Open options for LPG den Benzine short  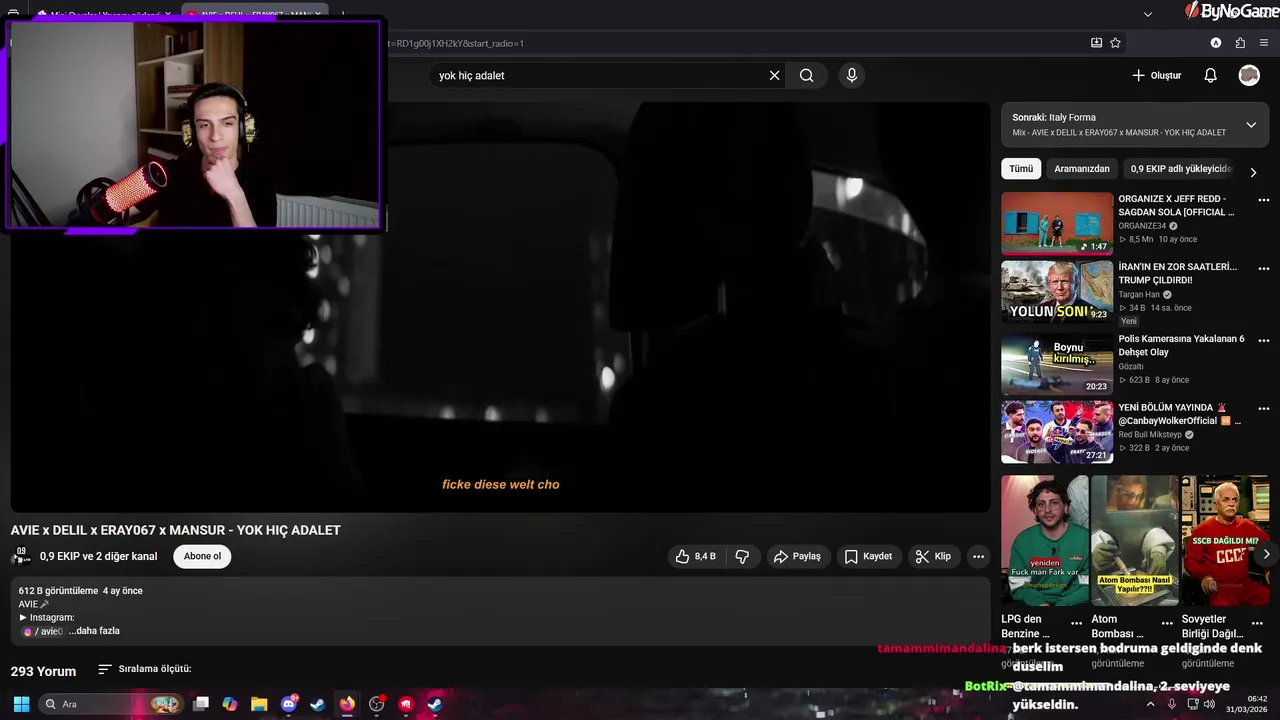1076,622
